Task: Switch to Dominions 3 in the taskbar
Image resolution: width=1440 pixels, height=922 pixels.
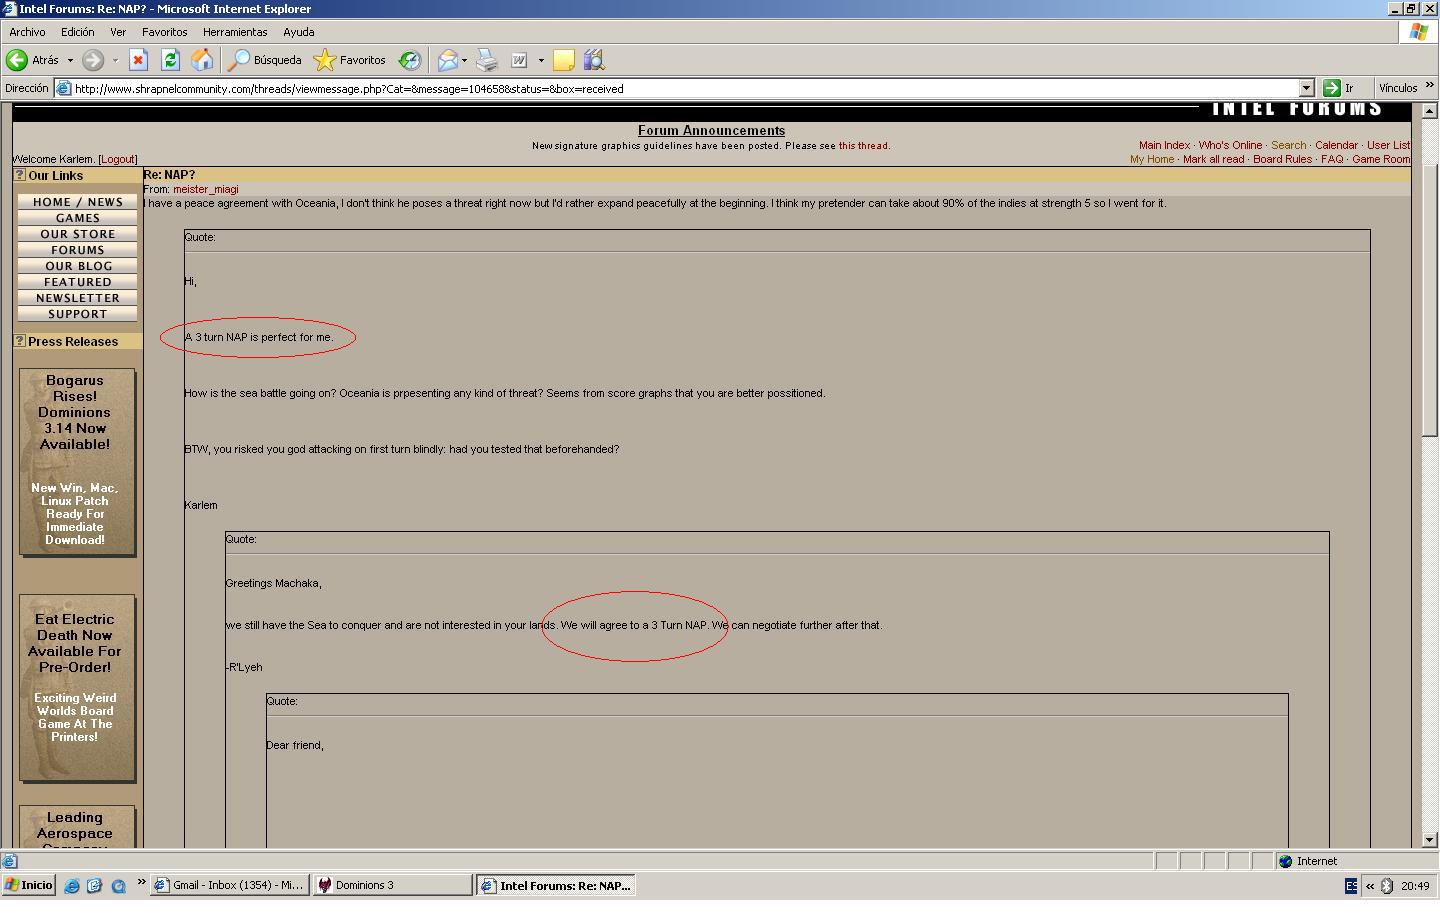Action: 392,885
